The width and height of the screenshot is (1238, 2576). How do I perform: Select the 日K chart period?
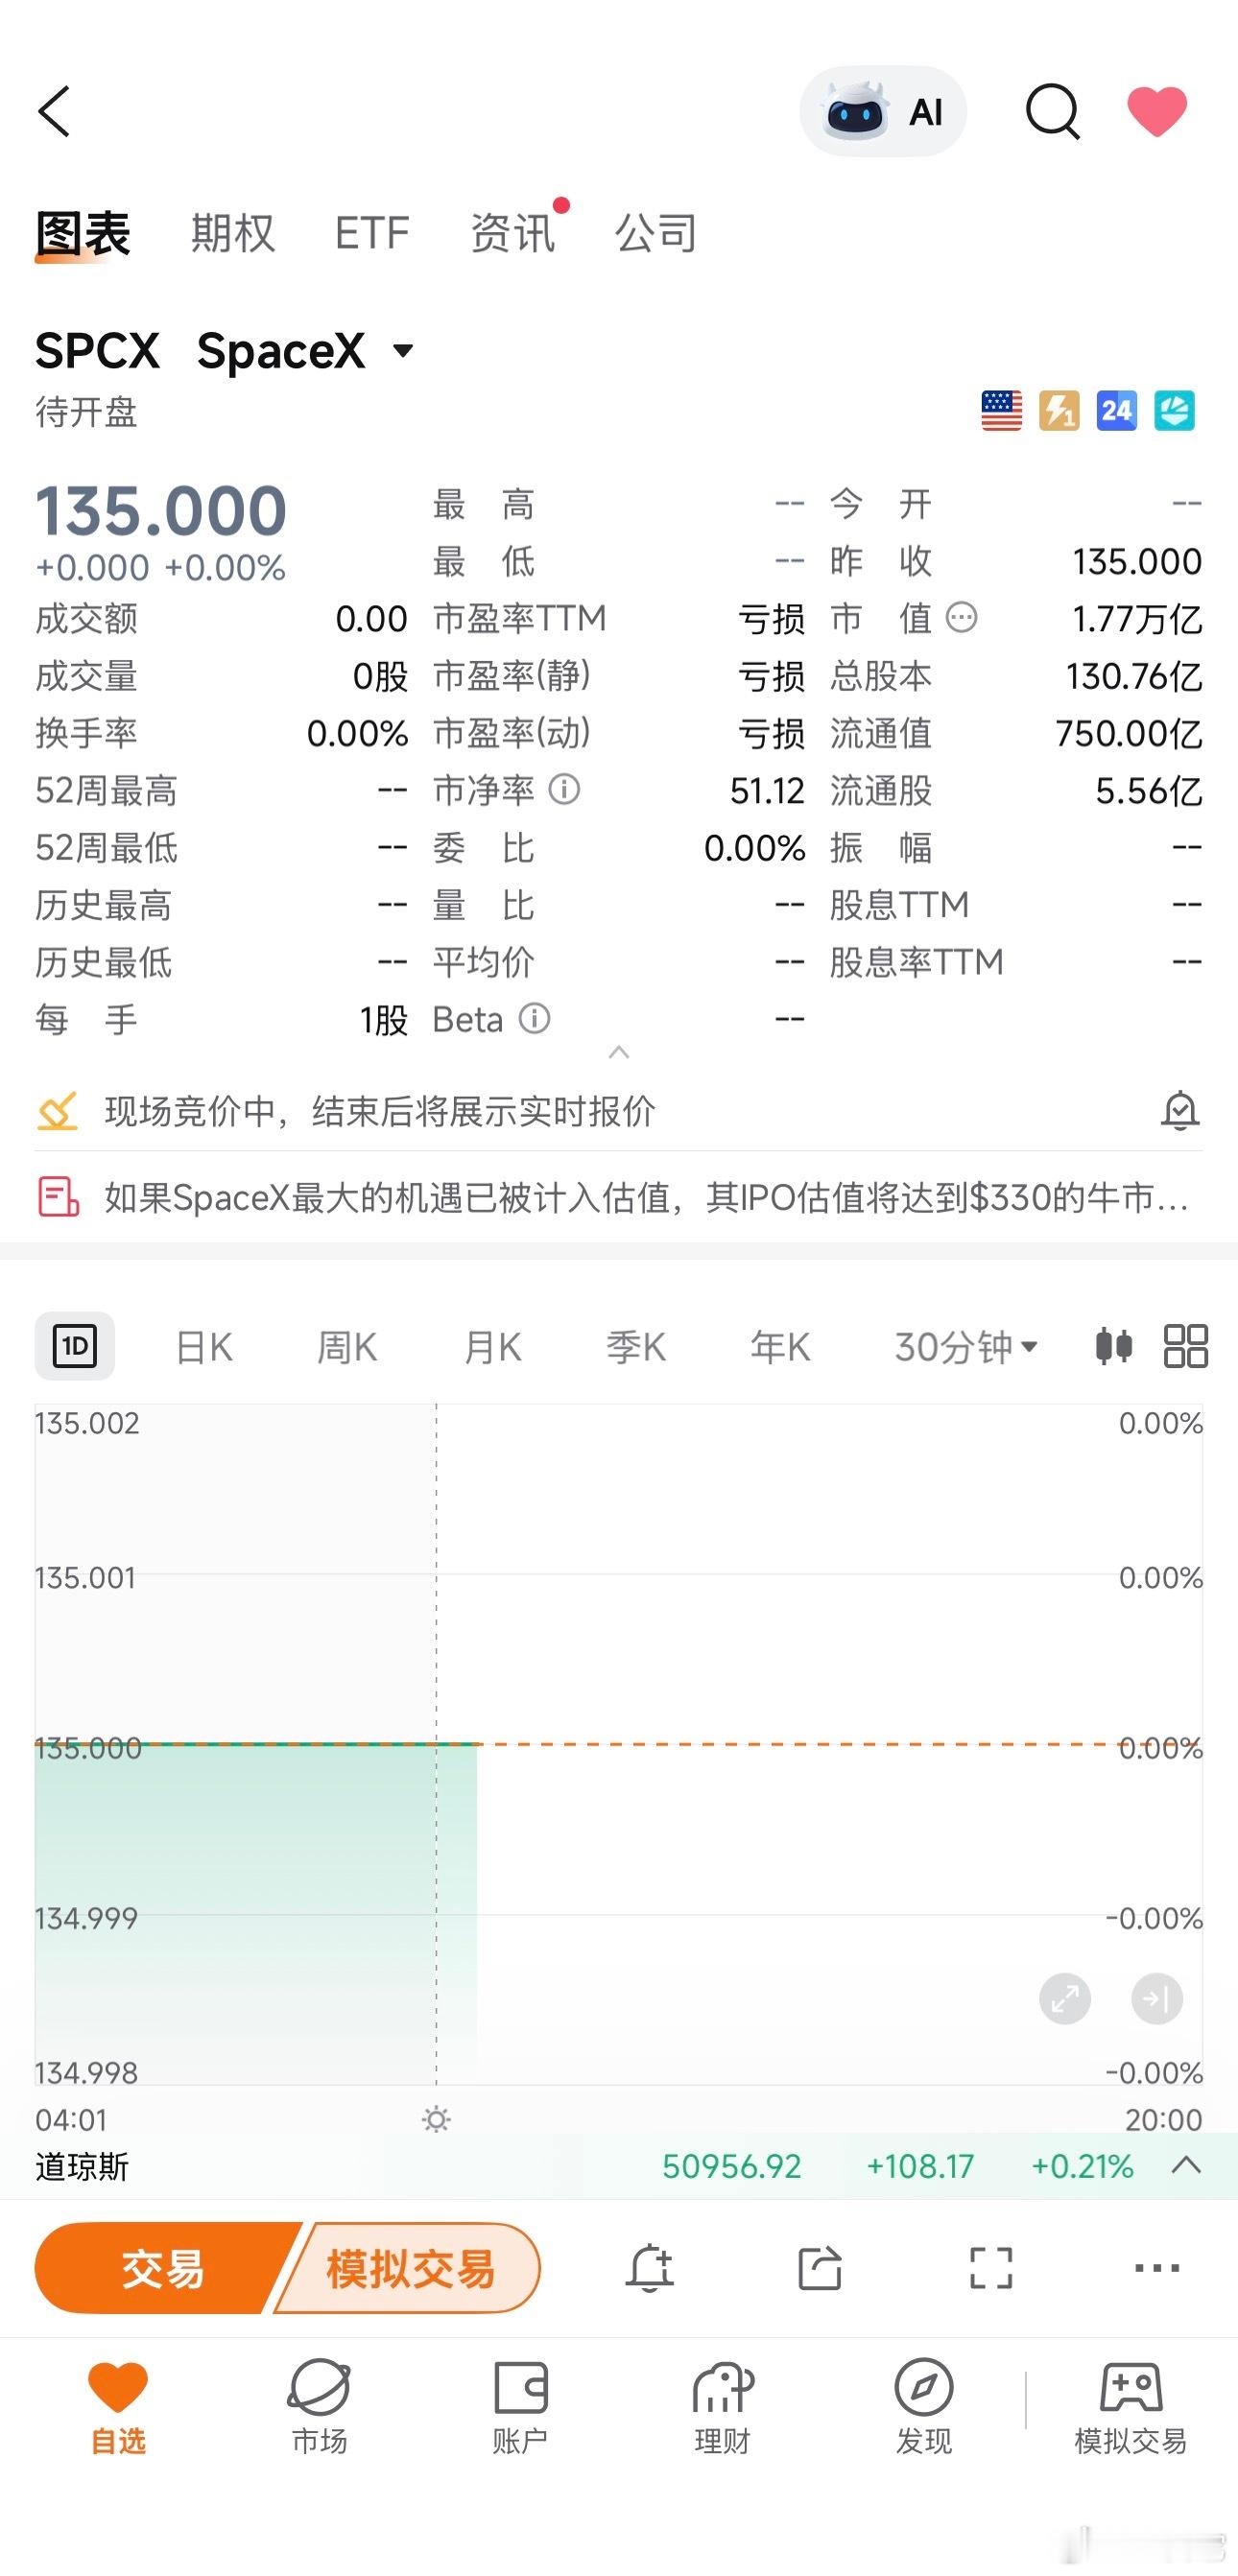point(204,1347)
